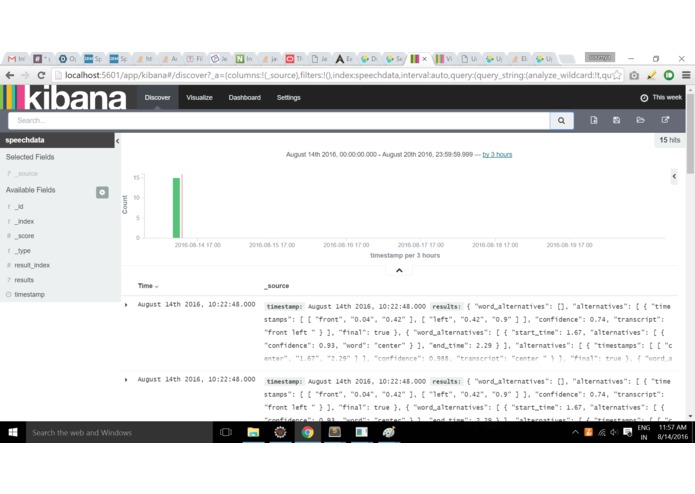The height and width of the screenshot is (494, 695).
Task: Open the action center notification icon
Action: [627, 432]
